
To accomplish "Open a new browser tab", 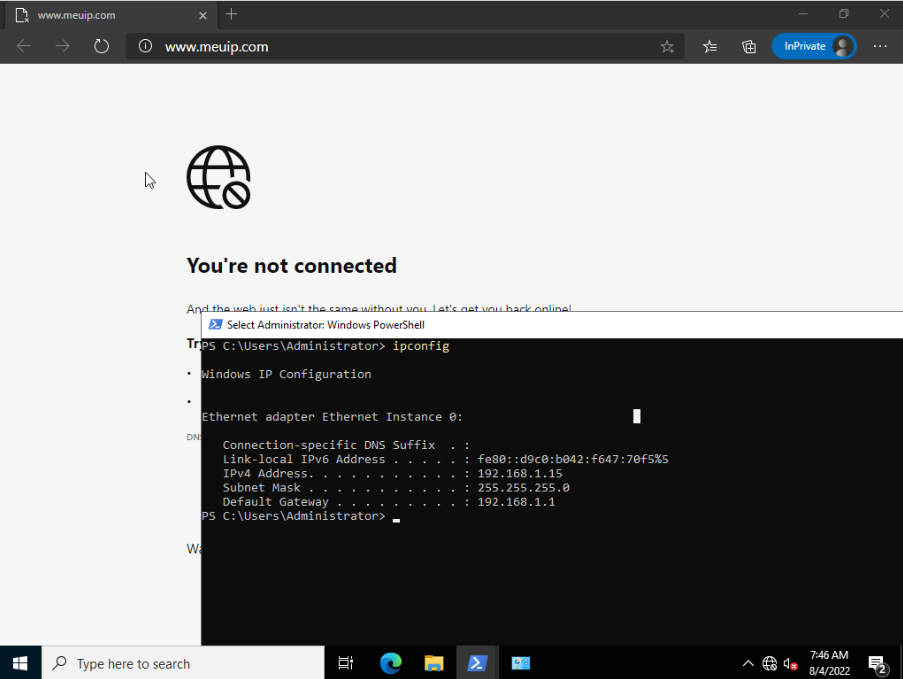I will coord(232,14).
